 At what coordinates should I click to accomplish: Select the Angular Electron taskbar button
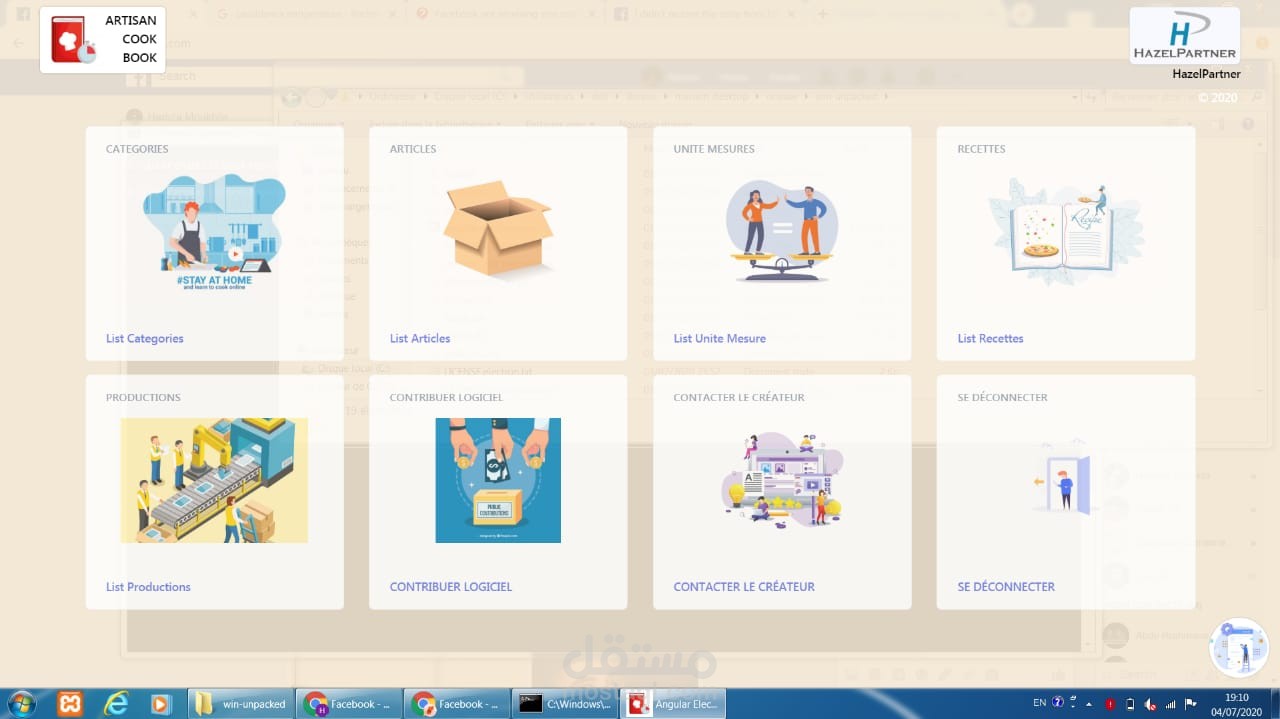[673, 704]
